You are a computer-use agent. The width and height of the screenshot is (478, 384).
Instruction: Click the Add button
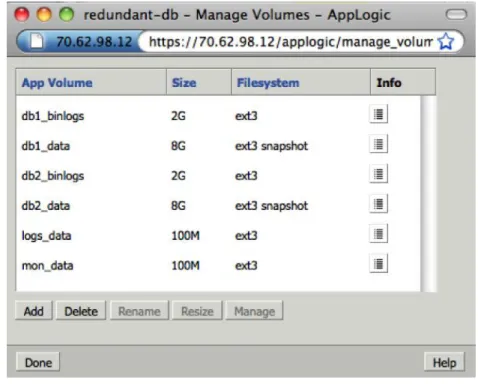point(34,311)
